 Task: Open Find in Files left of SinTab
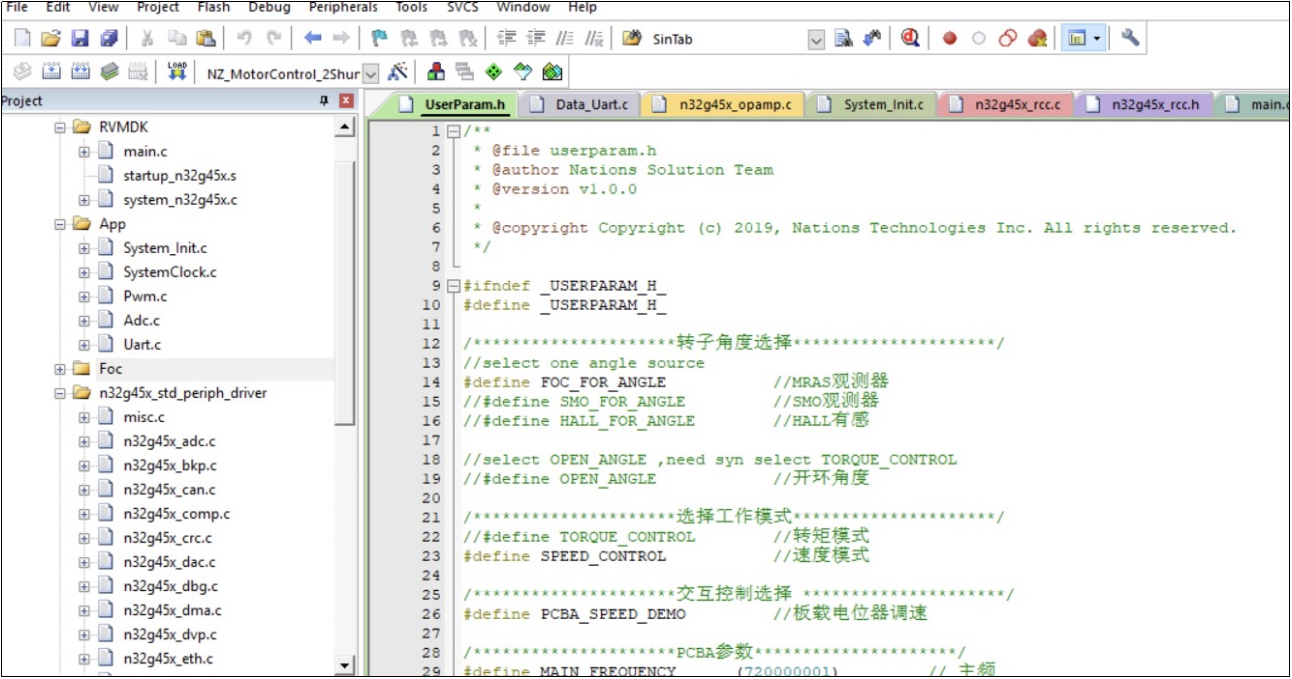[x=631, y=39]
